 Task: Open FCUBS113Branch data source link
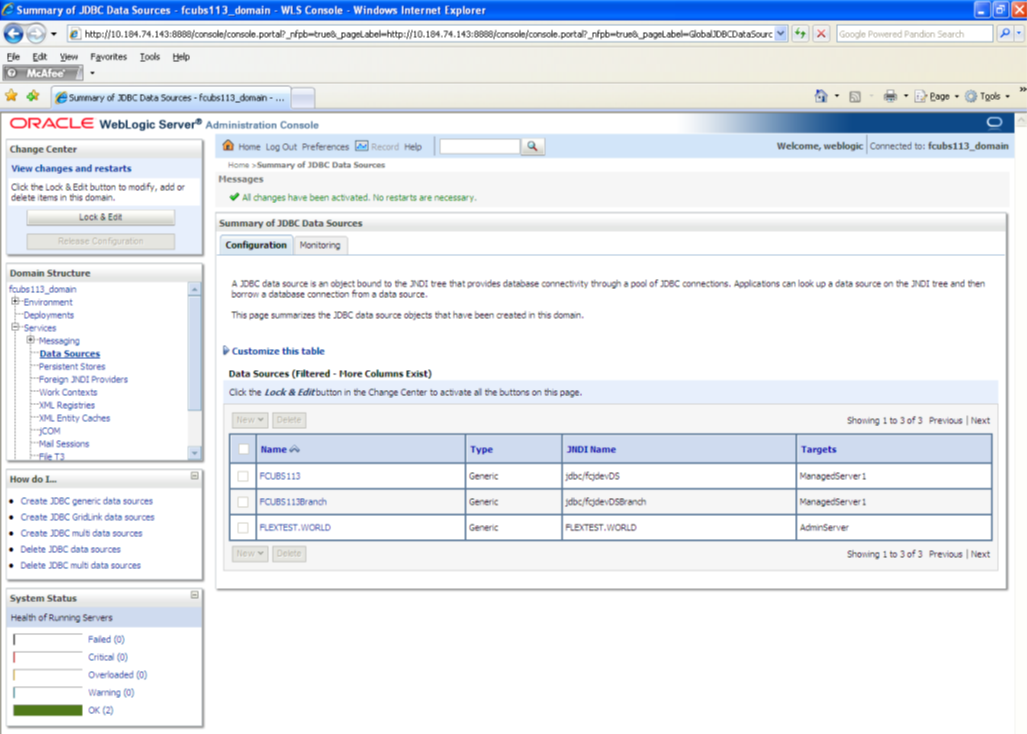[293, 502]
